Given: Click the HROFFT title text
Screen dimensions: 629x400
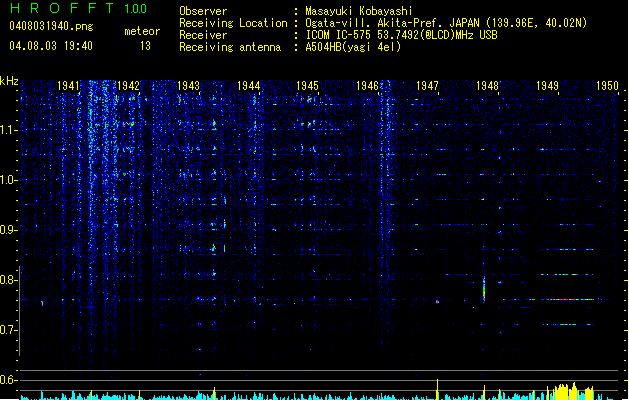Looking at the screenshot, I should [x=63, y=8].
